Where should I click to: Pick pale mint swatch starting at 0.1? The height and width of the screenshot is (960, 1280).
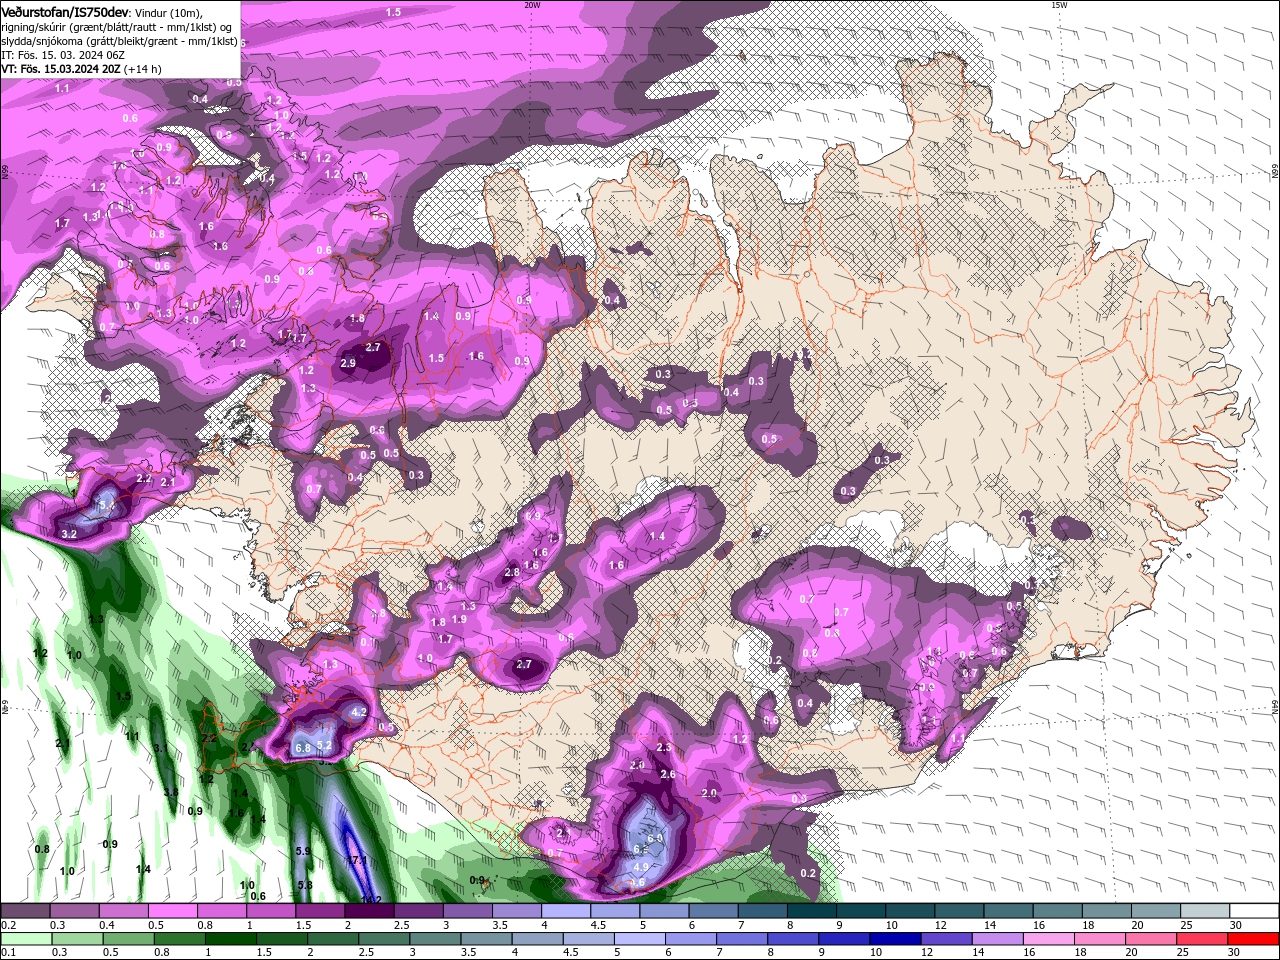pos(25,939)
